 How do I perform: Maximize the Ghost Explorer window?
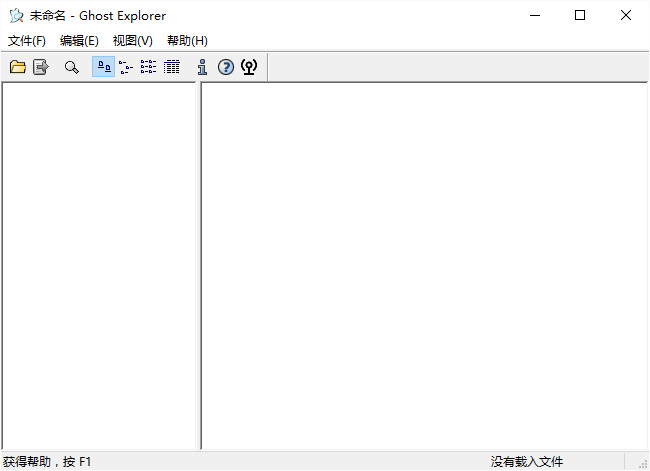(580, 15)
